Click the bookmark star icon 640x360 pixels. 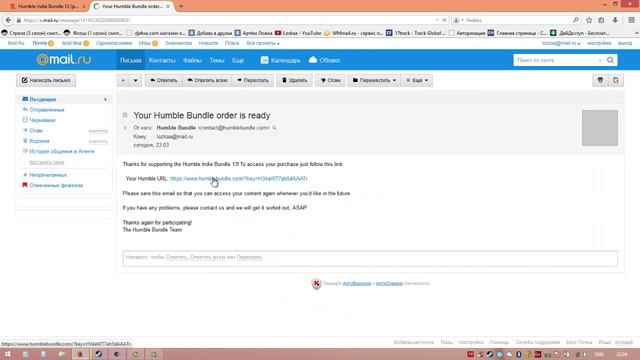pyautogui.click(x=589, y=20)
